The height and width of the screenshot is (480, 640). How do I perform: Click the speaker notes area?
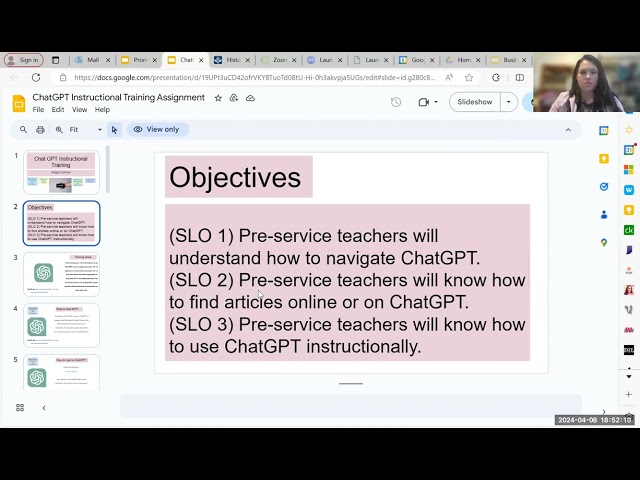coord(350,406)
